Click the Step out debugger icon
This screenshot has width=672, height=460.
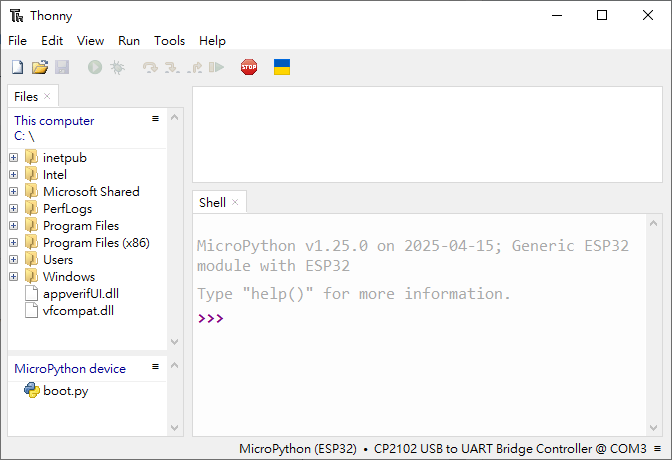pos(195,67)
